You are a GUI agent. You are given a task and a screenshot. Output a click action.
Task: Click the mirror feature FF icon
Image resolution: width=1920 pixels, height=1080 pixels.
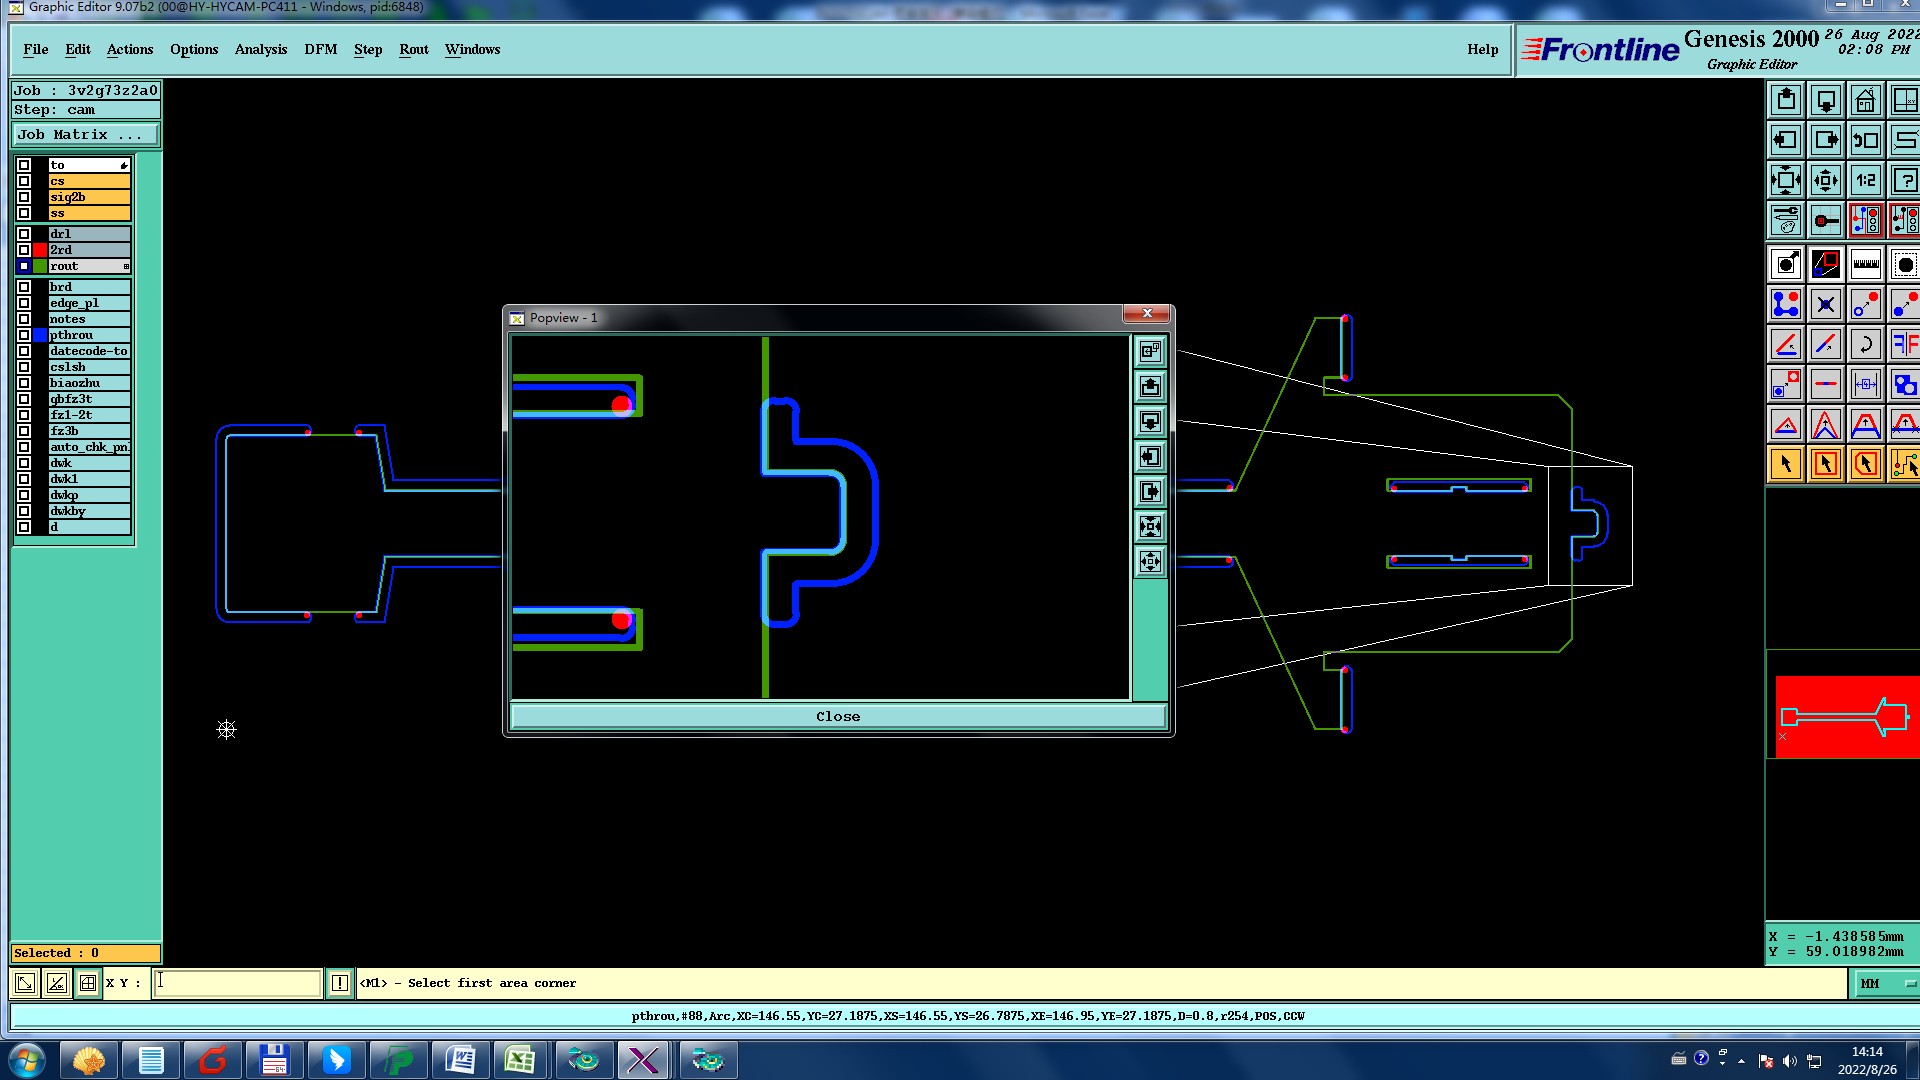(1904, 345)
